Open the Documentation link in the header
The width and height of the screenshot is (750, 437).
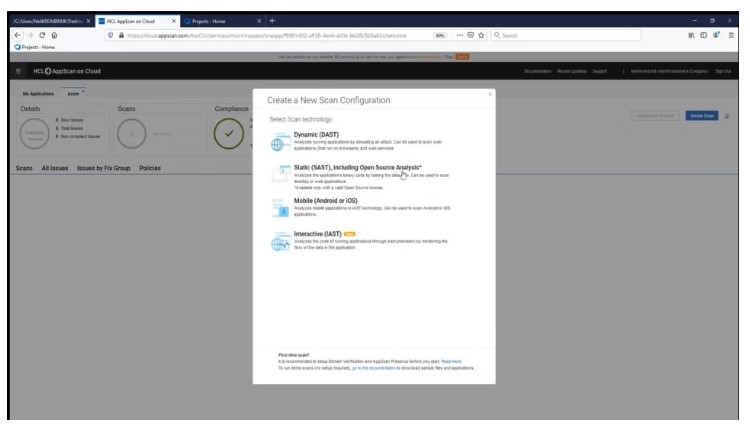click(538, 71)
